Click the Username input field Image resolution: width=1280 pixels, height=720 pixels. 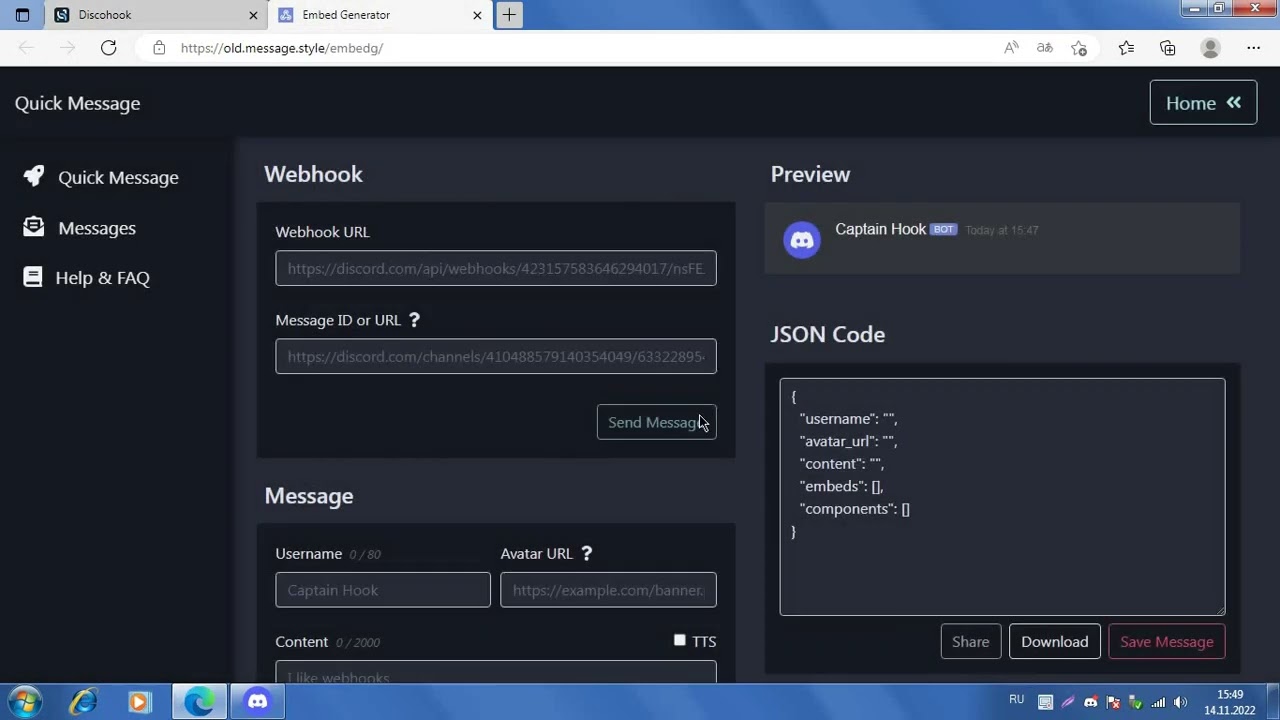click(x=383, y=590)
